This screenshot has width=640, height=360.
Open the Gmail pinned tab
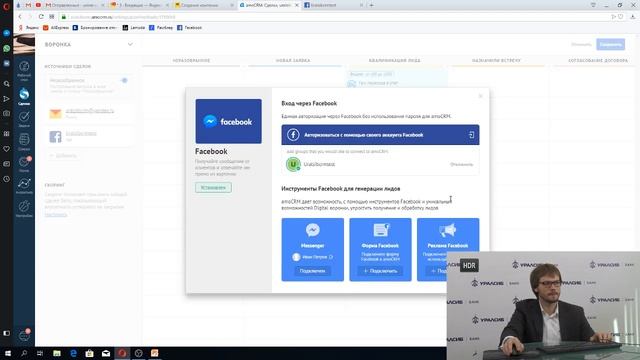pos(28,5)
